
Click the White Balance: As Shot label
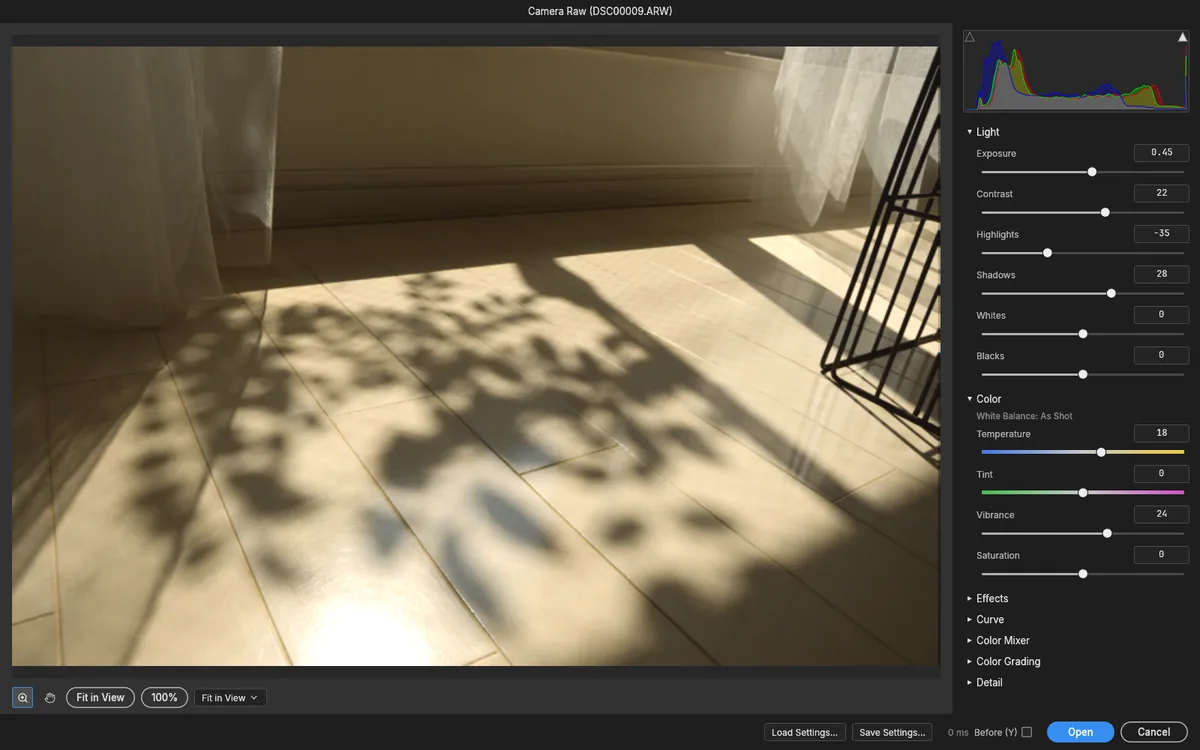point(1024,416)
